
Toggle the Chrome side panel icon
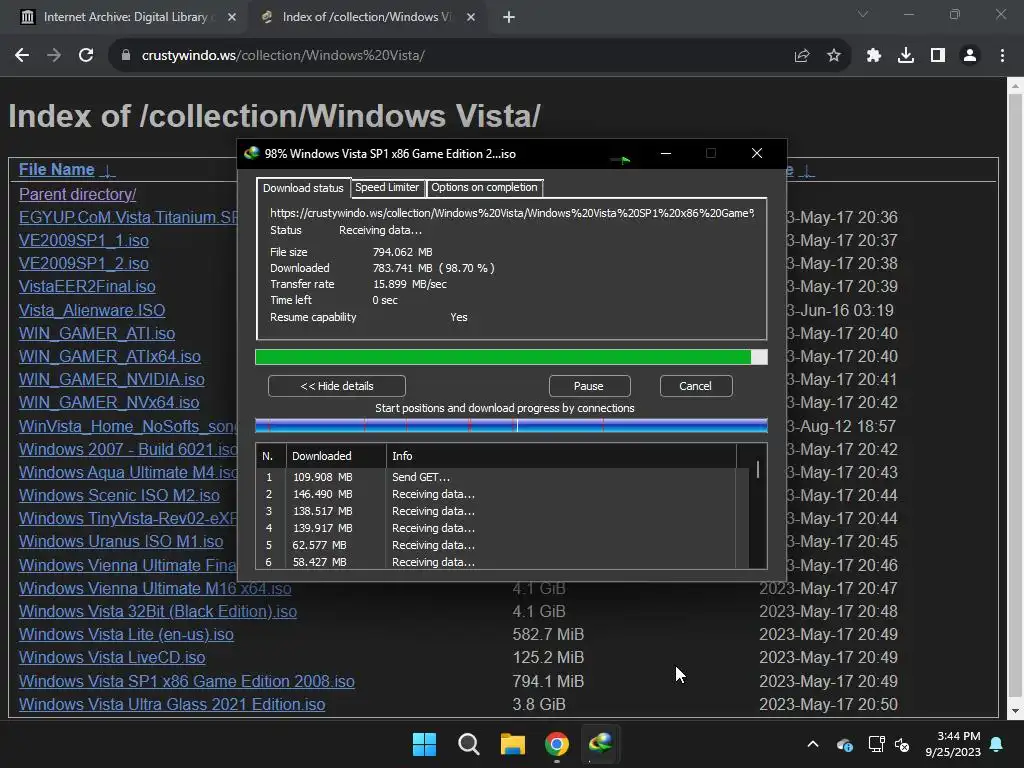pos(938,56)
